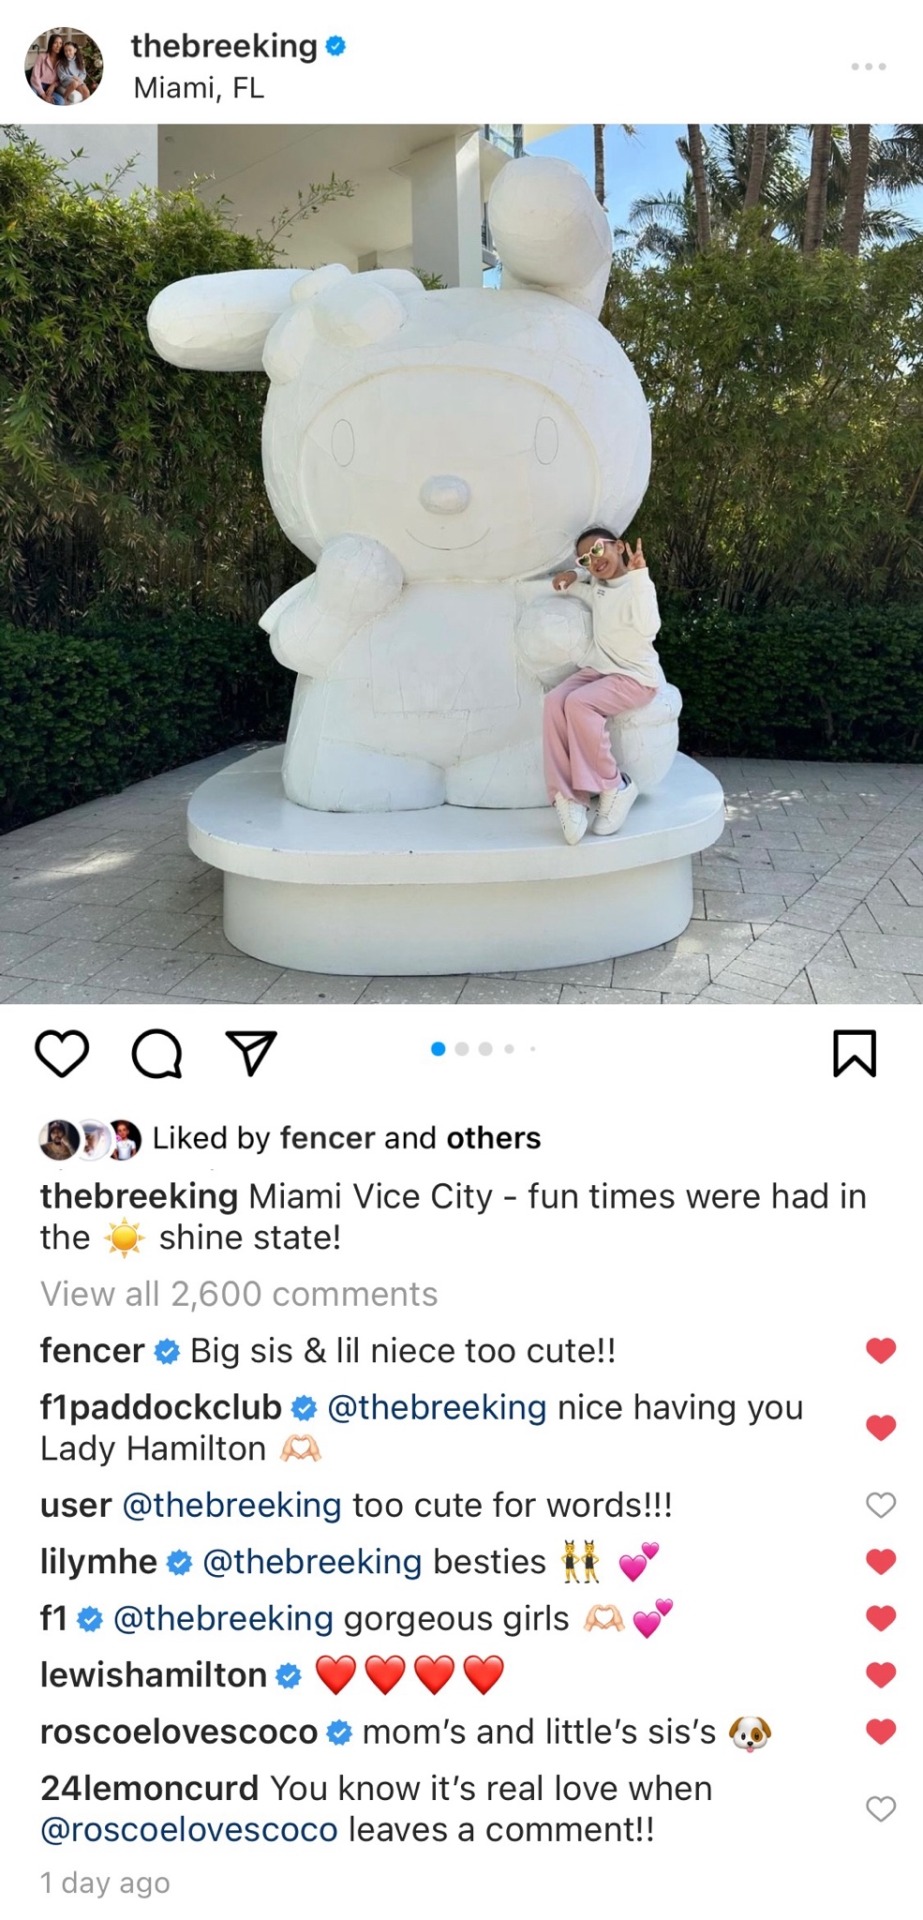The height and width of the screenshot is (1920, 923).
Task: Open lilymhe commenter profile name
Action: (x=98, y=1561)
